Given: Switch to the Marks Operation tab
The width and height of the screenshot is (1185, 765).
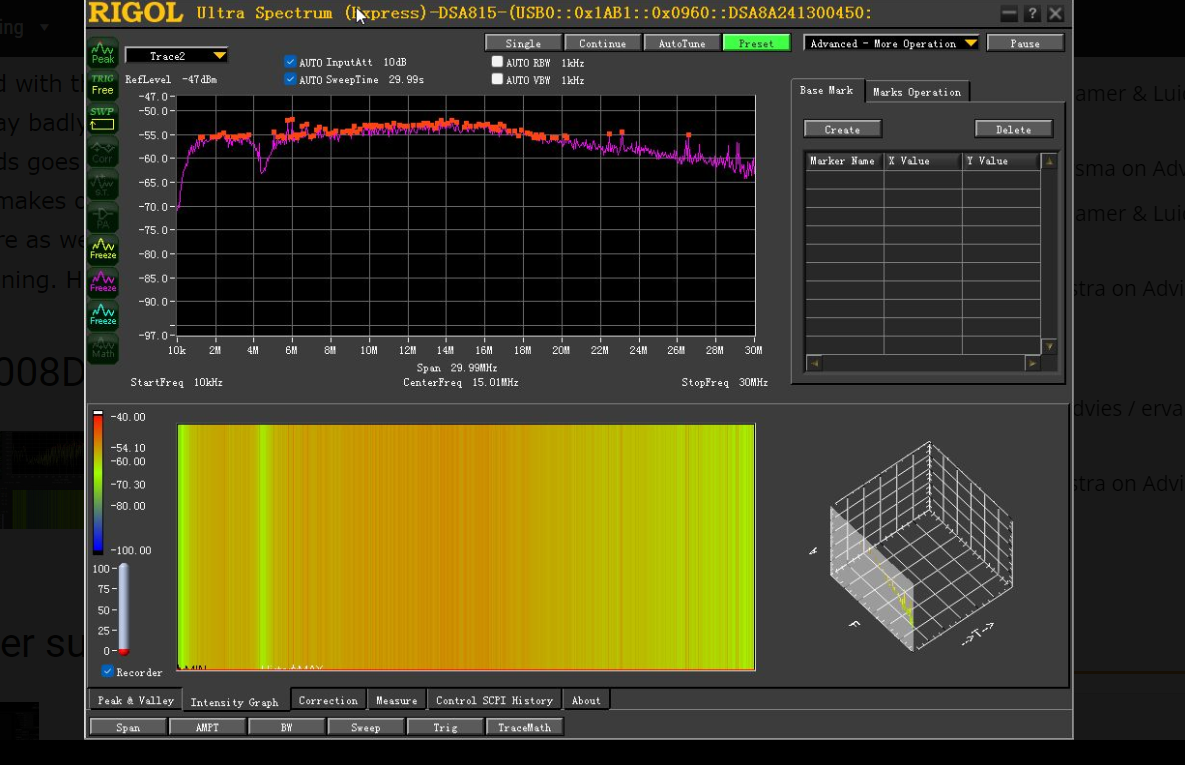Looking at the screenshot, I should [916, 92].
